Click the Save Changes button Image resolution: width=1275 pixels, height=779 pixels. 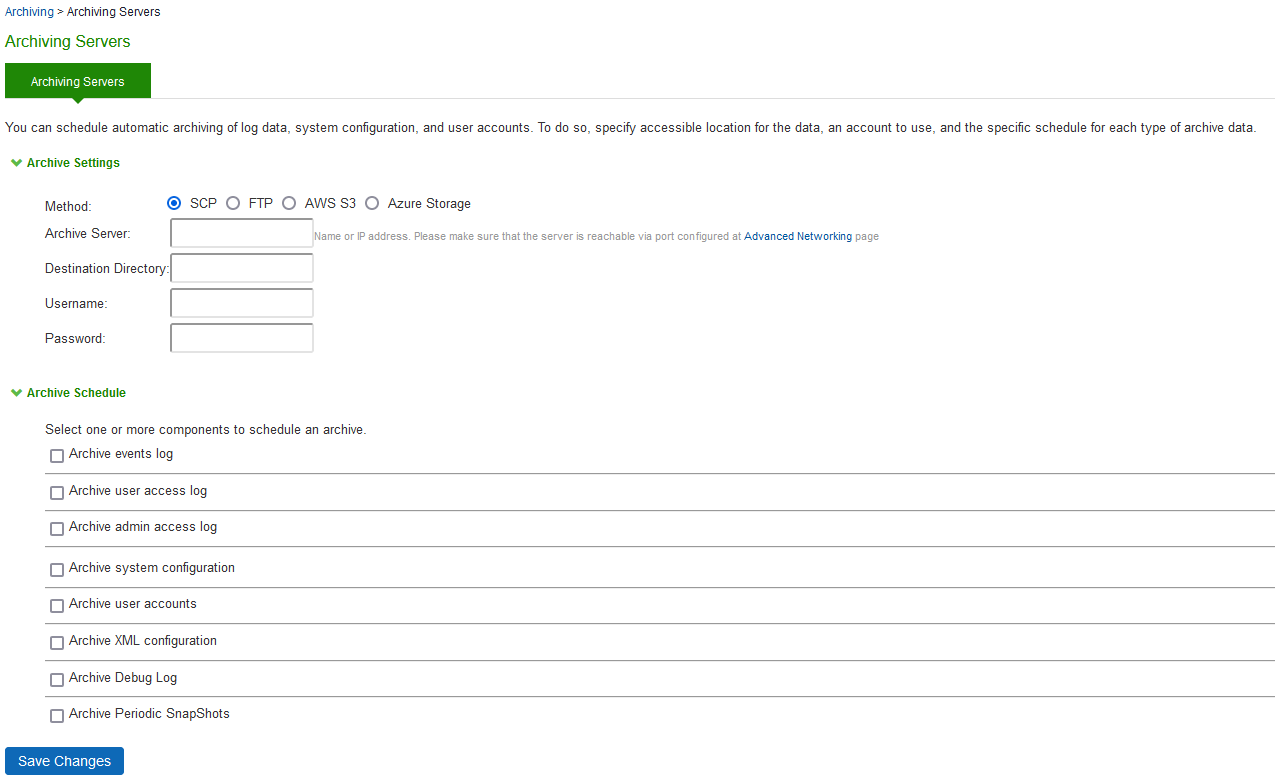click(64, 761)
